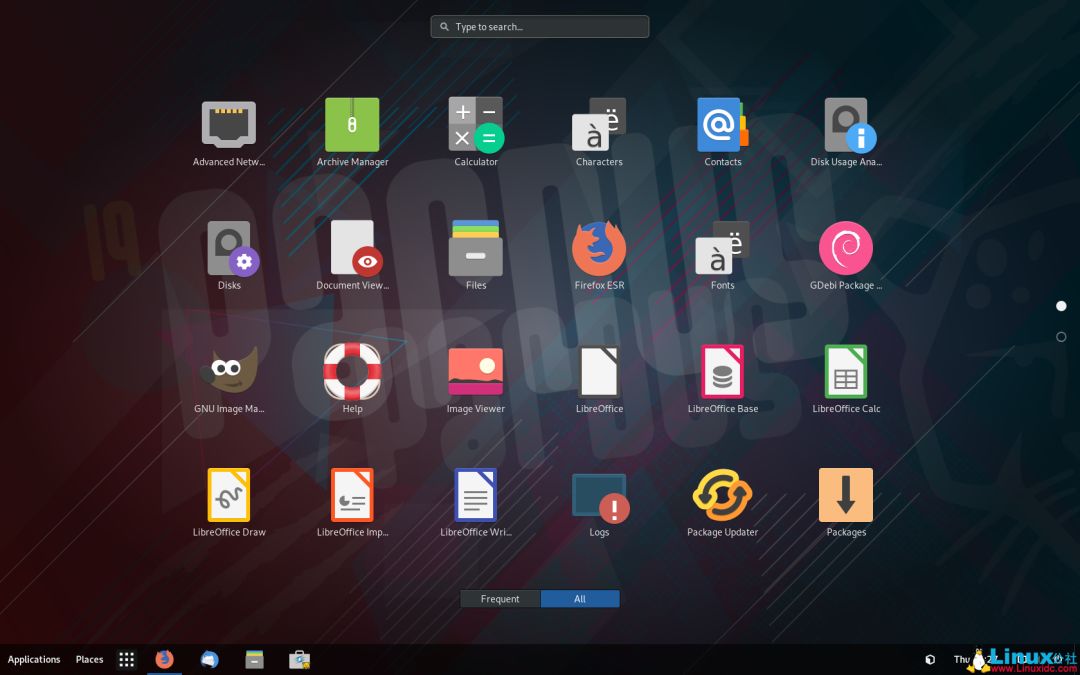The width and height of the screenshot is (1080, 675).
Task: Open the Disks utility
Action: point(229,247)
